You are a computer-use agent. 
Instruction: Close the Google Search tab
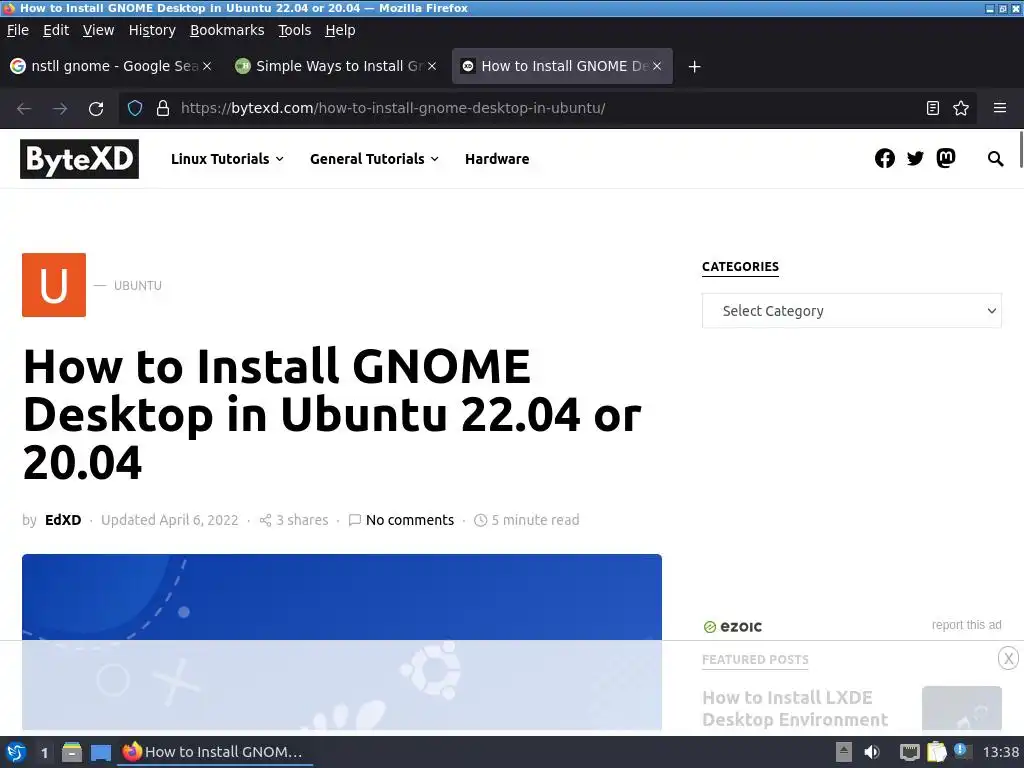pos(207,66)
